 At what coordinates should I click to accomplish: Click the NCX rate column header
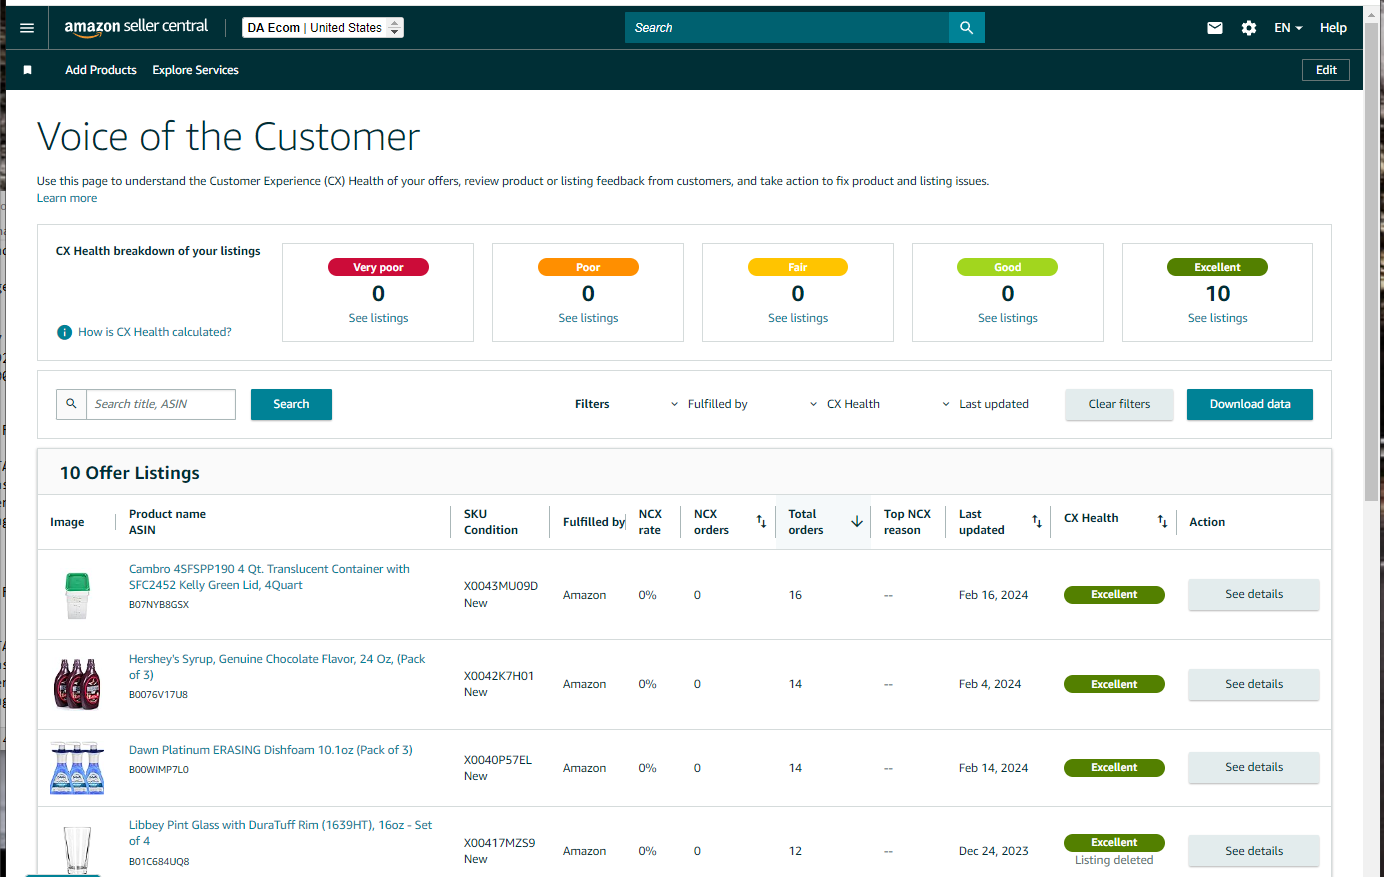pyautogui.click(x=650, y=522)
